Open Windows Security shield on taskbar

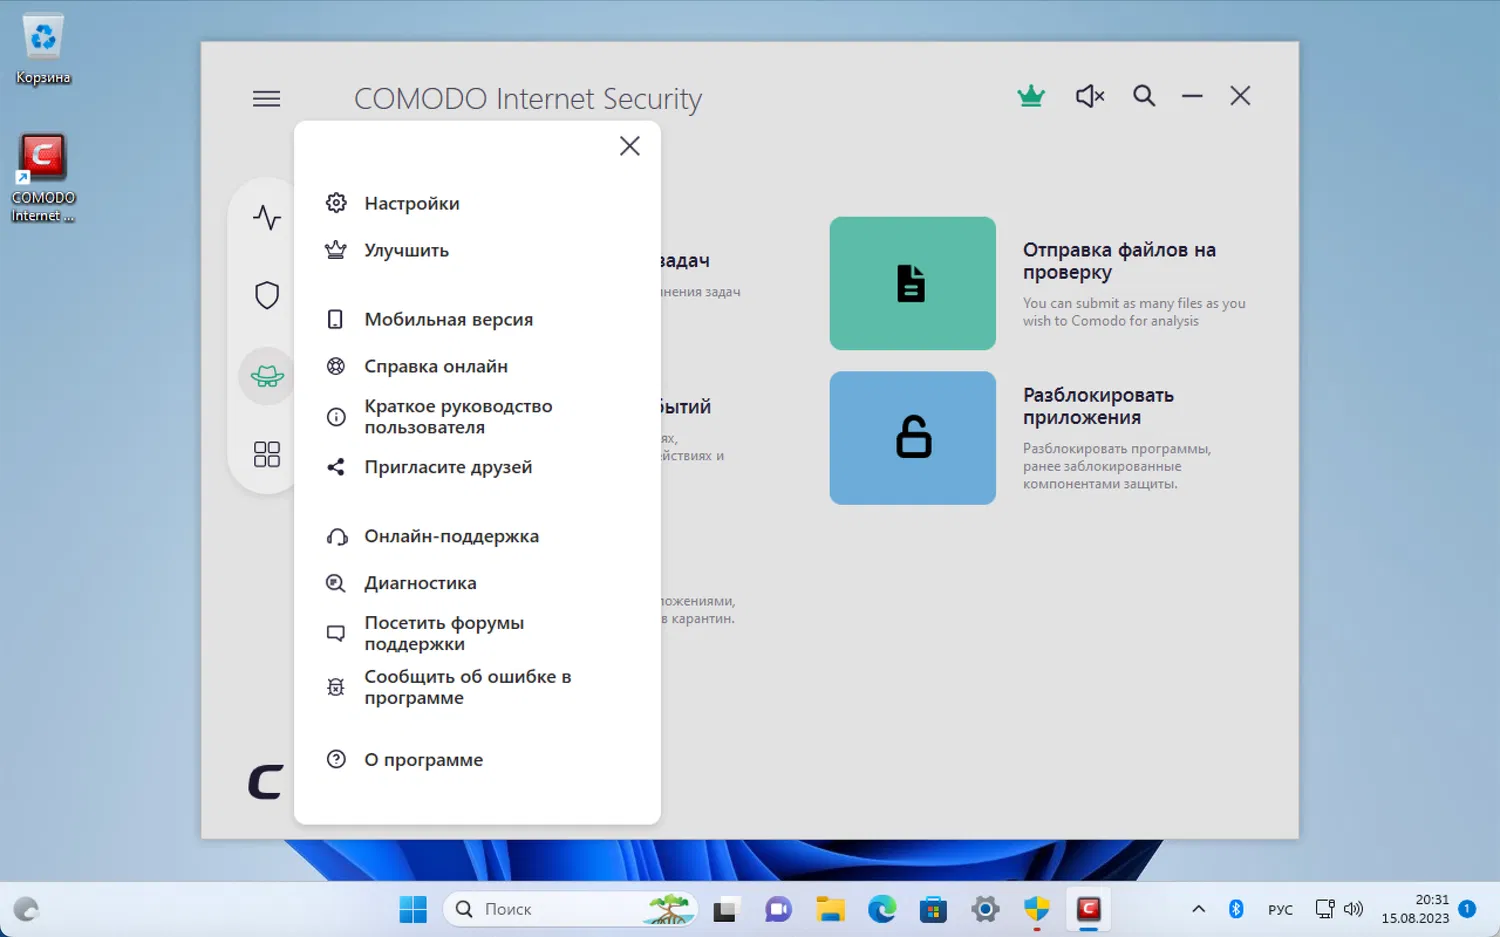pos(1037,909)
